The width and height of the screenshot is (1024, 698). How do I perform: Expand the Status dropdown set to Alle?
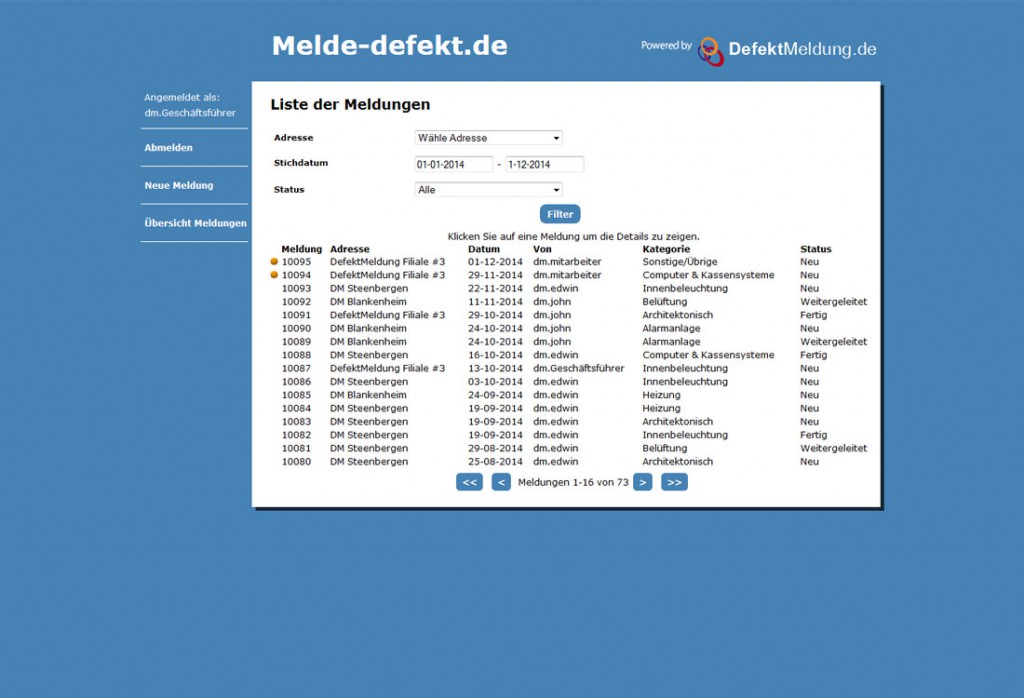pos(488,190)
